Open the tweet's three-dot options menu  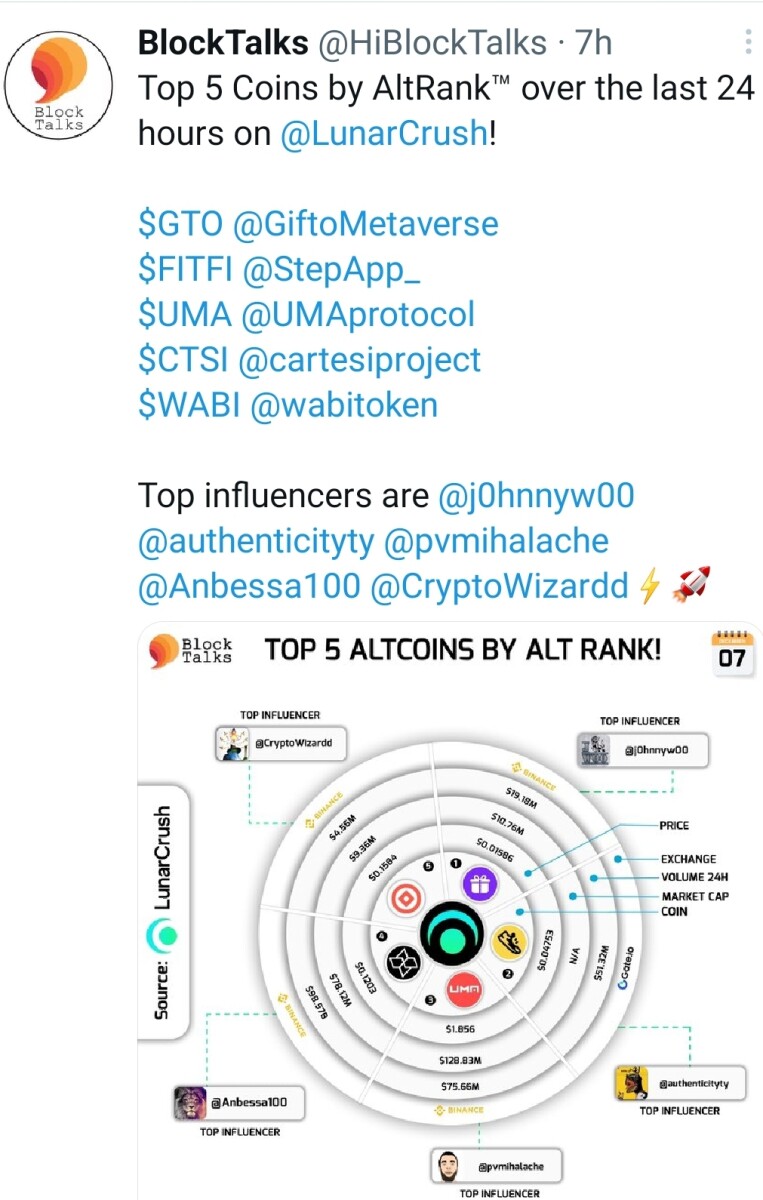click(x=749, y=43)
